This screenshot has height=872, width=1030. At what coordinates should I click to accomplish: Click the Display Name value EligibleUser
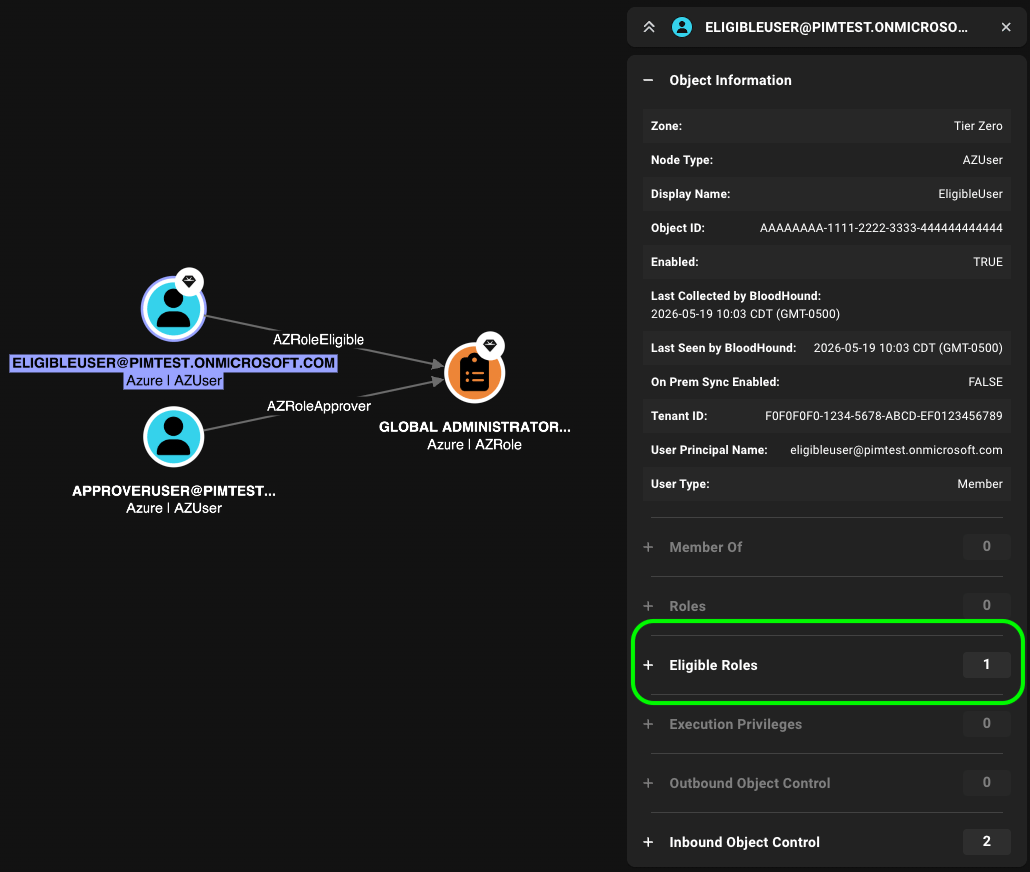click(x=970, y=194)
